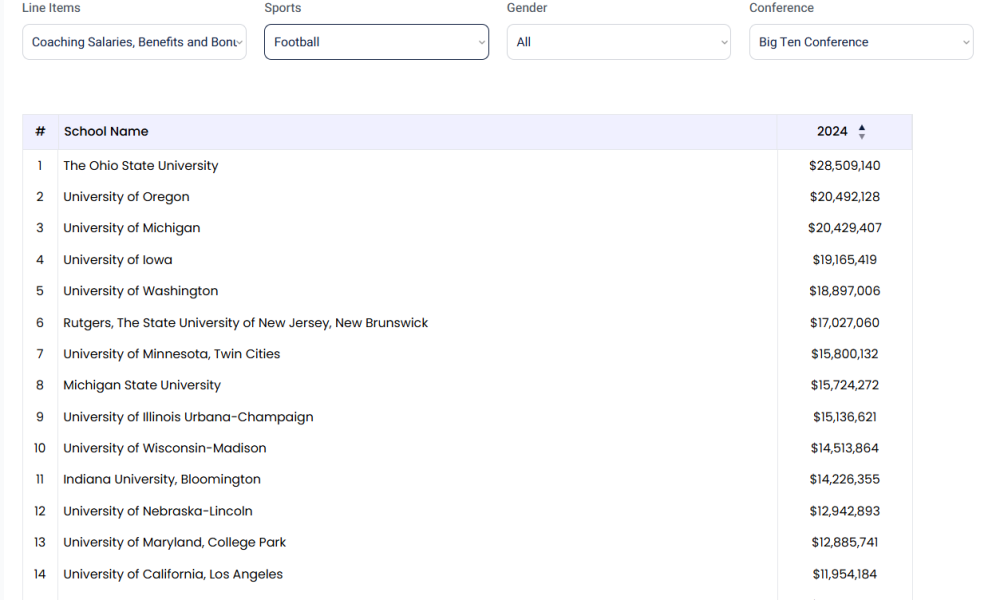Click Michigan State University name
This screenshot has height=600, width=1000.
[x=142, y=385]
